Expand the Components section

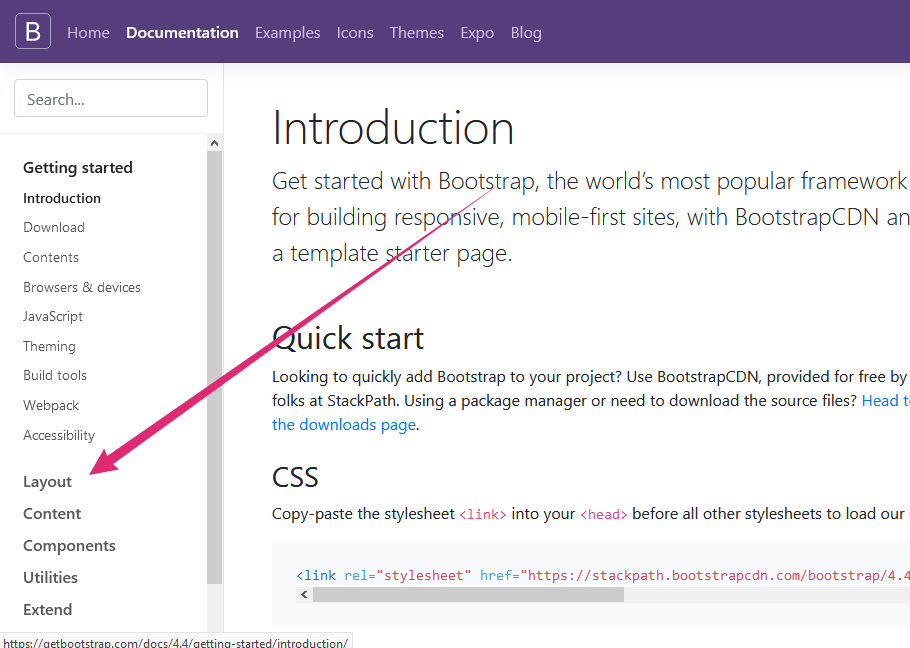[70, 546]
